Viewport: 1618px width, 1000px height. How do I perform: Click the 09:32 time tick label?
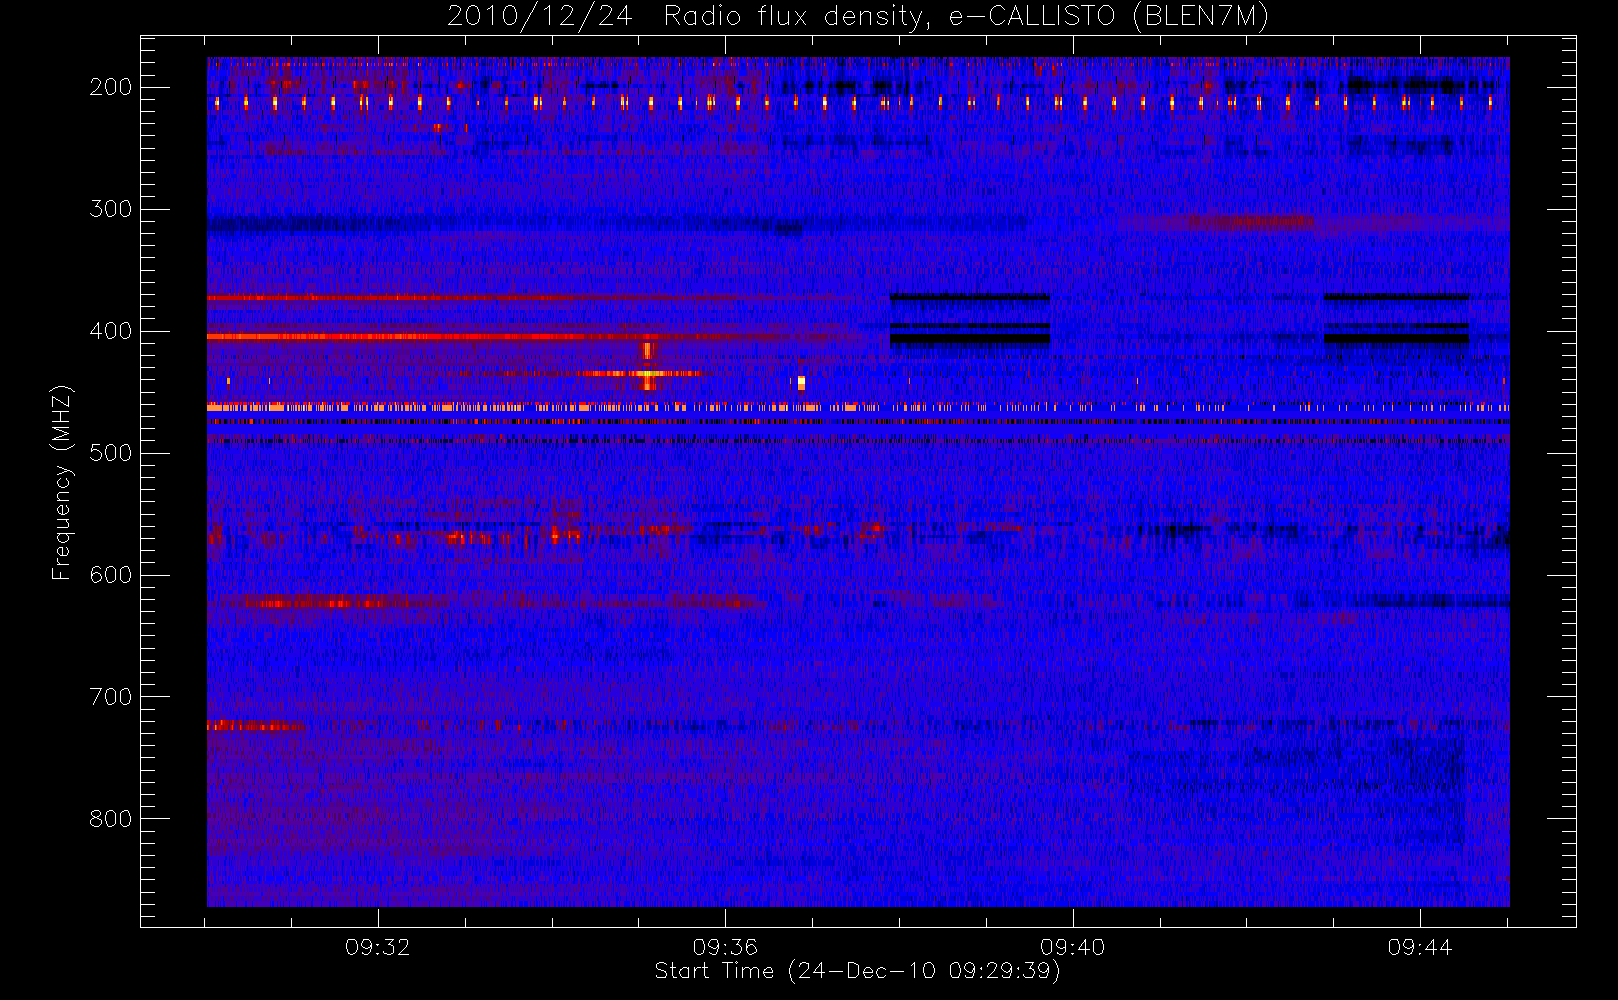click(378, 947)
